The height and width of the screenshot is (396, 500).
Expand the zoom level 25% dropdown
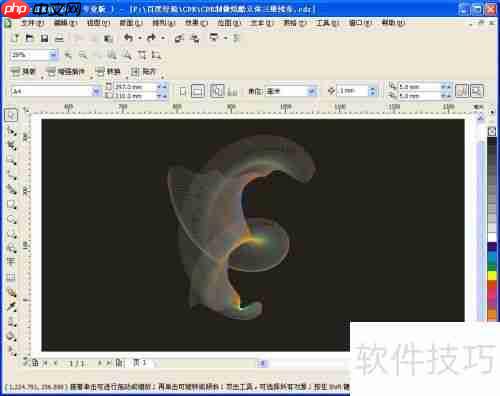[53, 55]
